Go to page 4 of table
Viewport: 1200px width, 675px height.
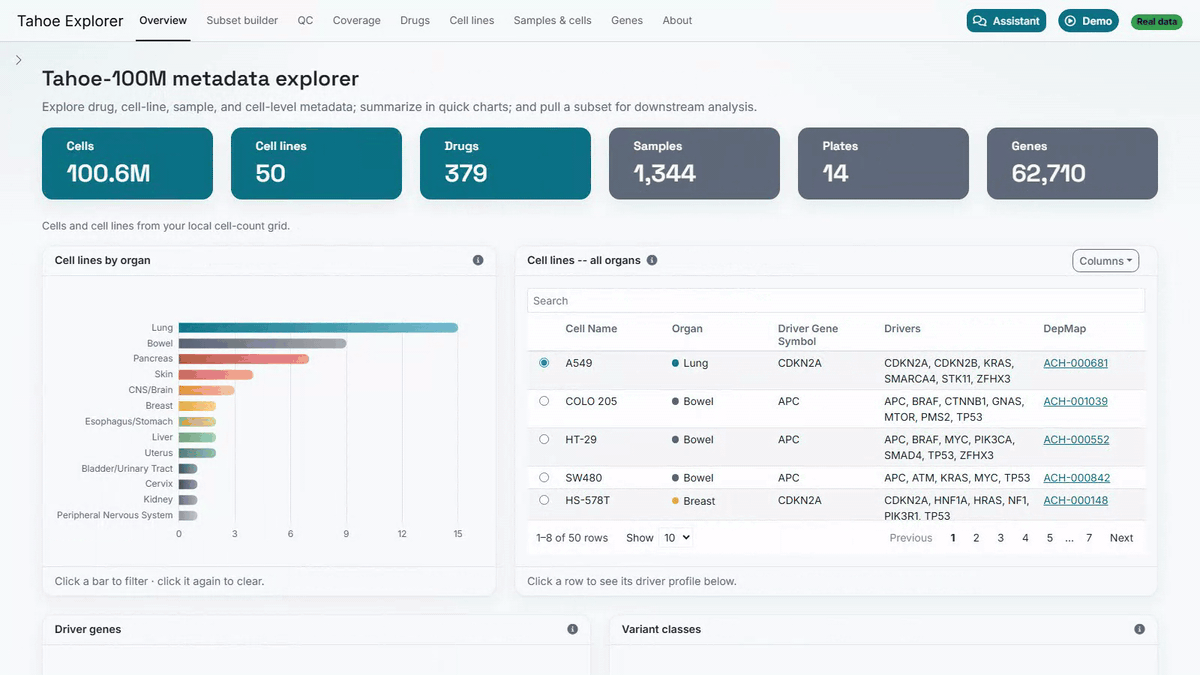pyautogui.click(x=1025, y=538)
